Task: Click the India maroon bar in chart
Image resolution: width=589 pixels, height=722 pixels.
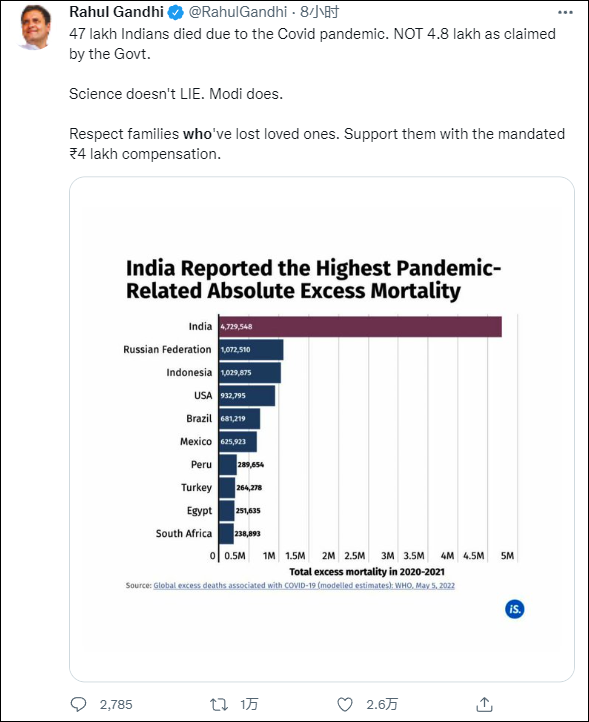Action: pyautogui.click(x=360, y=326)
